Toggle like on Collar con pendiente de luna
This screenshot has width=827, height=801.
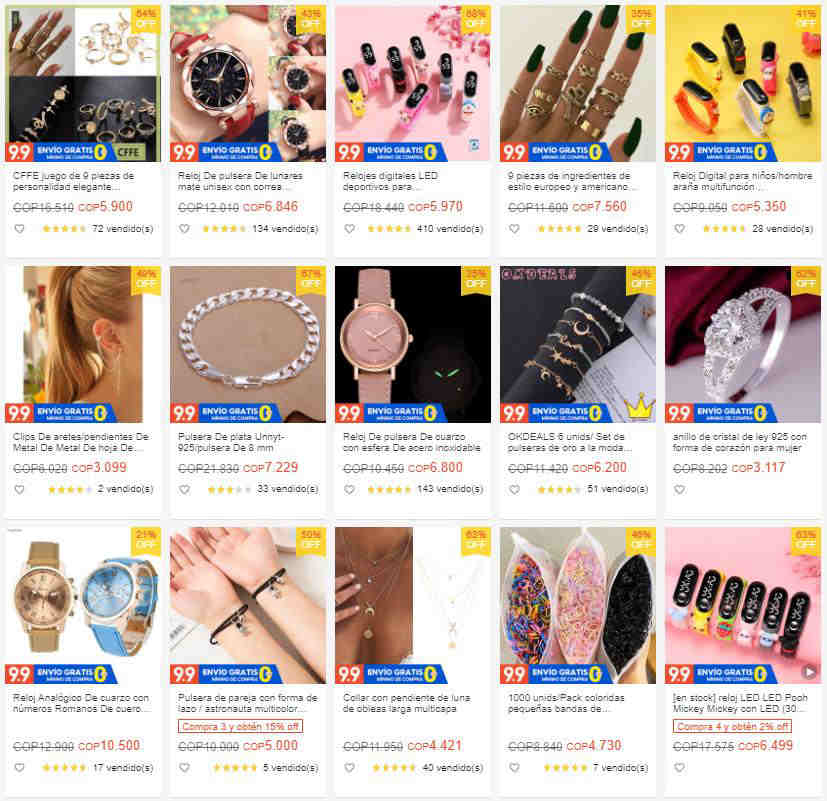coord(349,768)
